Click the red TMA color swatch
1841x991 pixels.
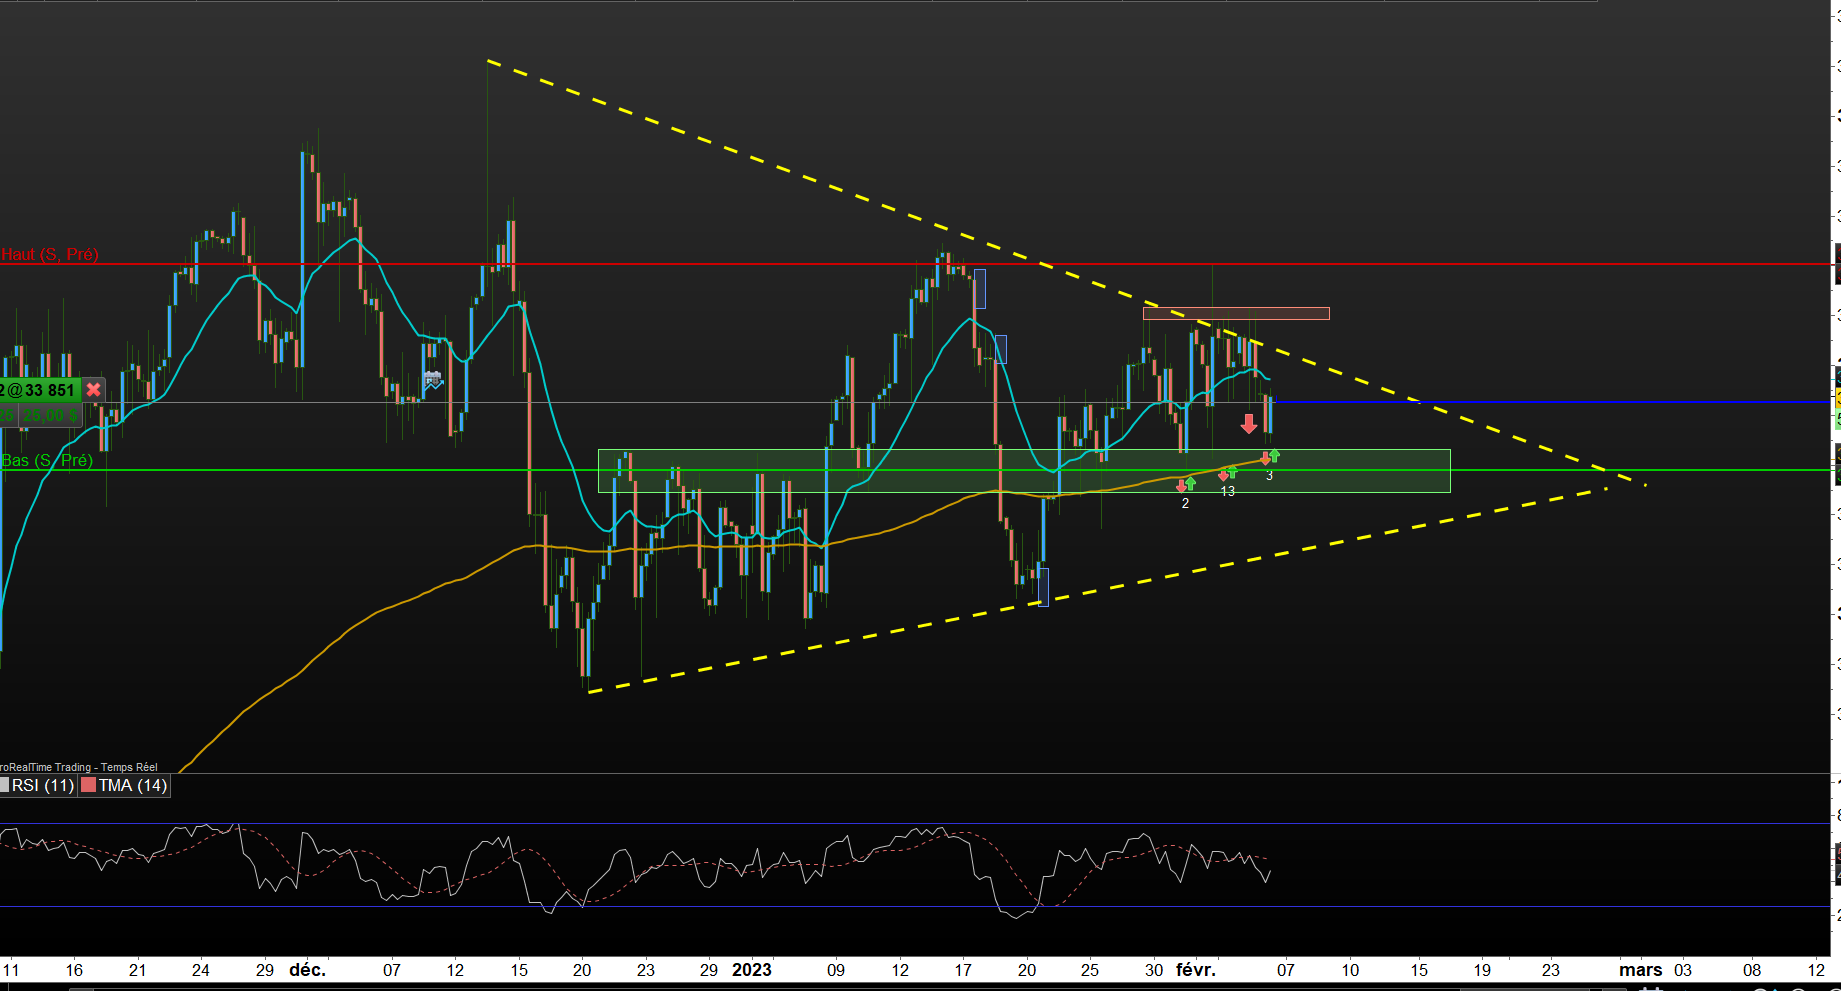pos(89,785)
